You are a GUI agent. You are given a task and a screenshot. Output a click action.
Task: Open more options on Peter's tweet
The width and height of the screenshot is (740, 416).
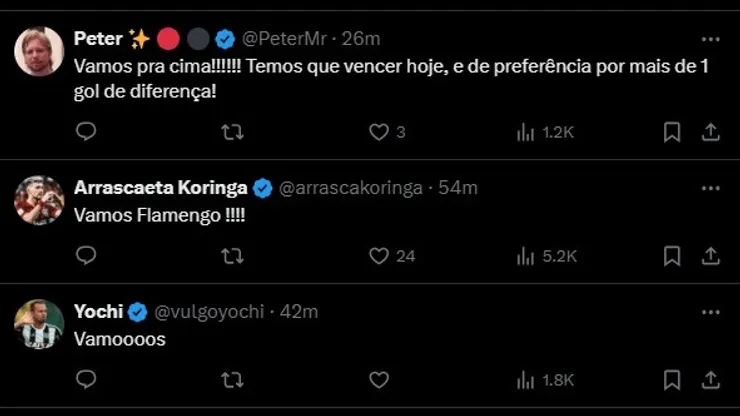pyautogui.click(x=710, y=39)
